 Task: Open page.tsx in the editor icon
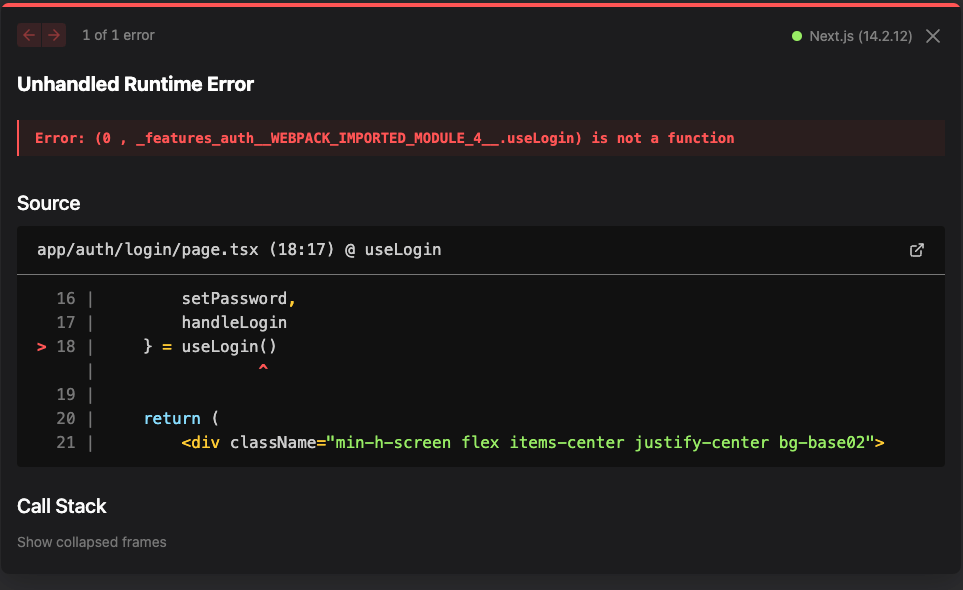coord(916,250)
